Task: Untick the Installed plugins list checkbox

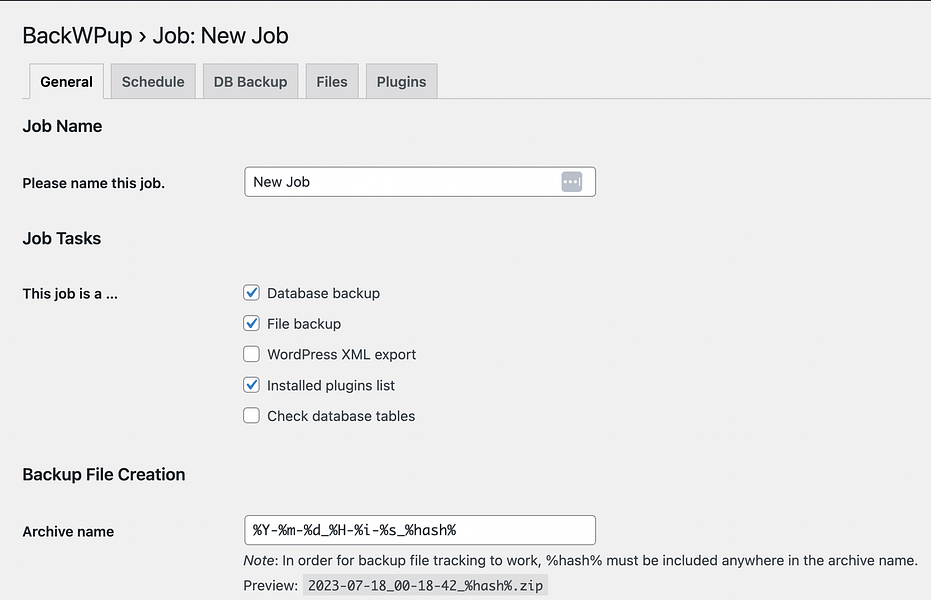Action: pos(252,385)
